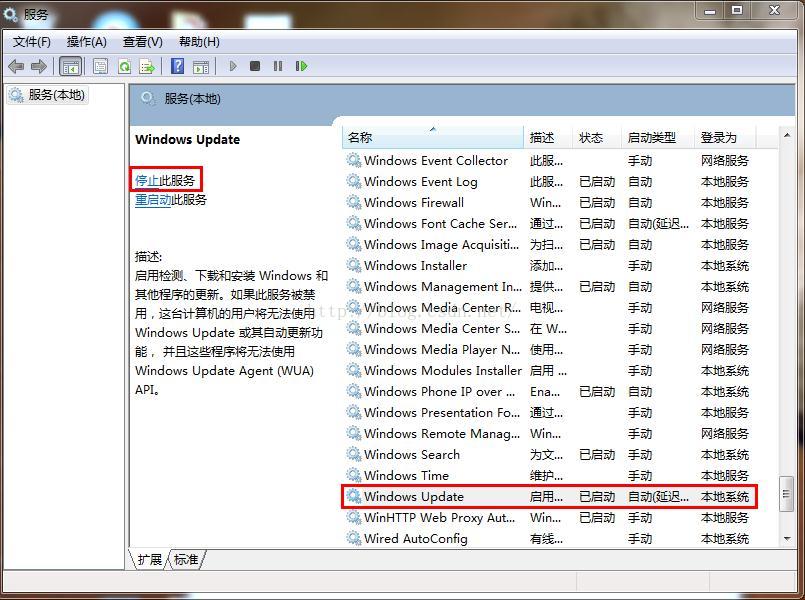Click the Refresh toolbar icon
This screenshot has height=600, width=805.
124,66
